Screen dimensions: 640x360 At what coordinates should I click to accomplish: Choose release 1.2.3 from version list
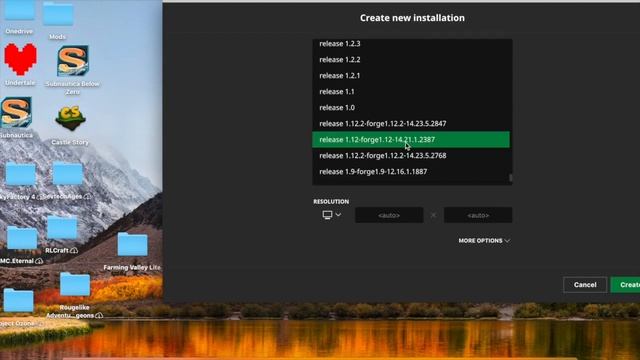pos(411,44)
